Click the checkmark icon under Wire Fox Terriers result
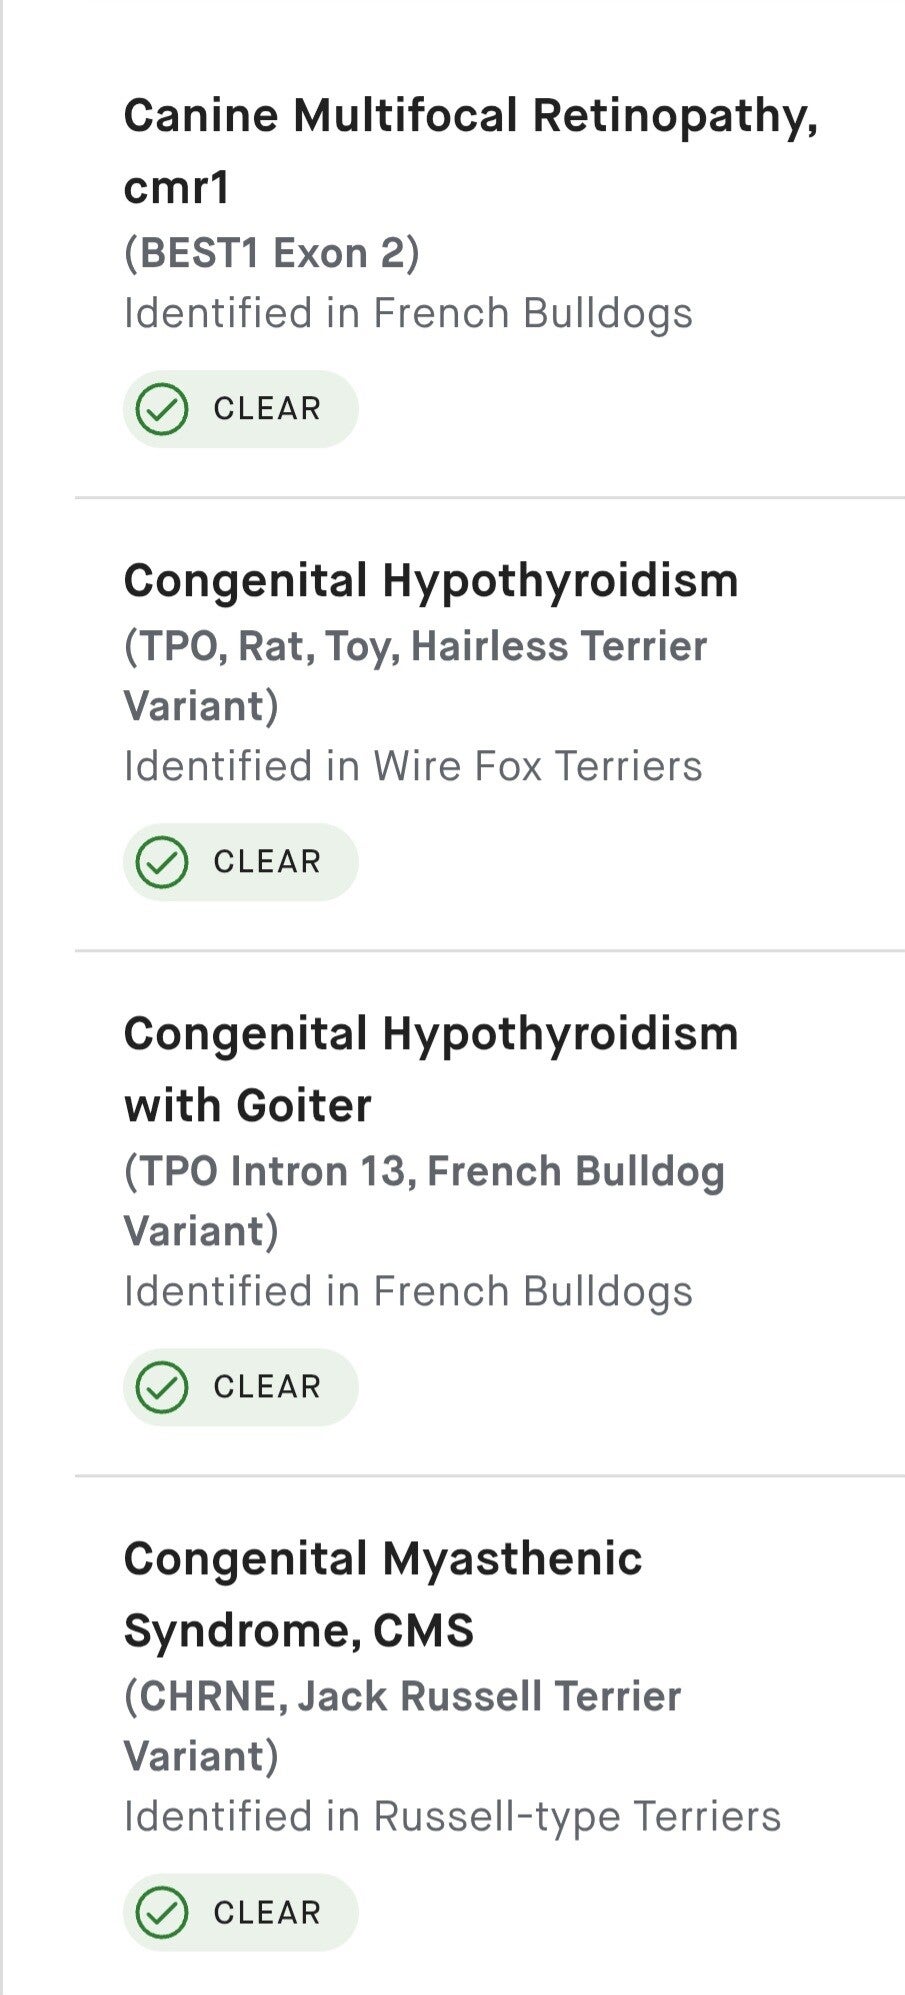Viewport: 905px width, 1995px height. click(x=162, y=862)
